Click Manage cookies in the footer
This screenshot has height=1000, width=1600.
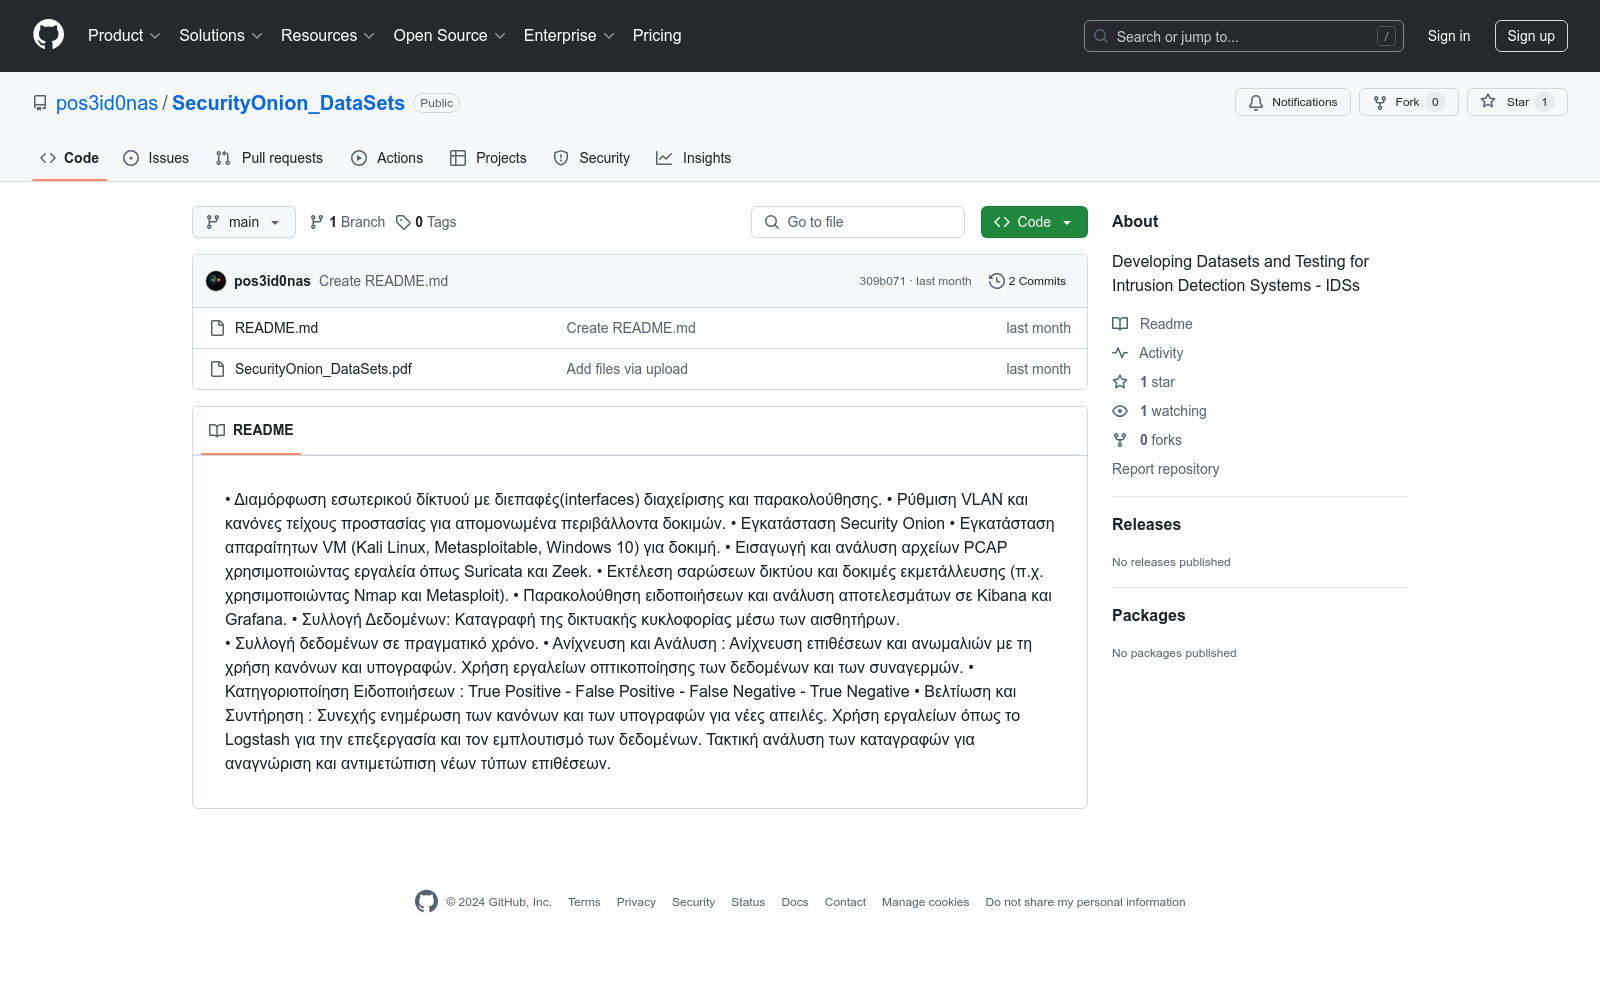pos(926,902)
